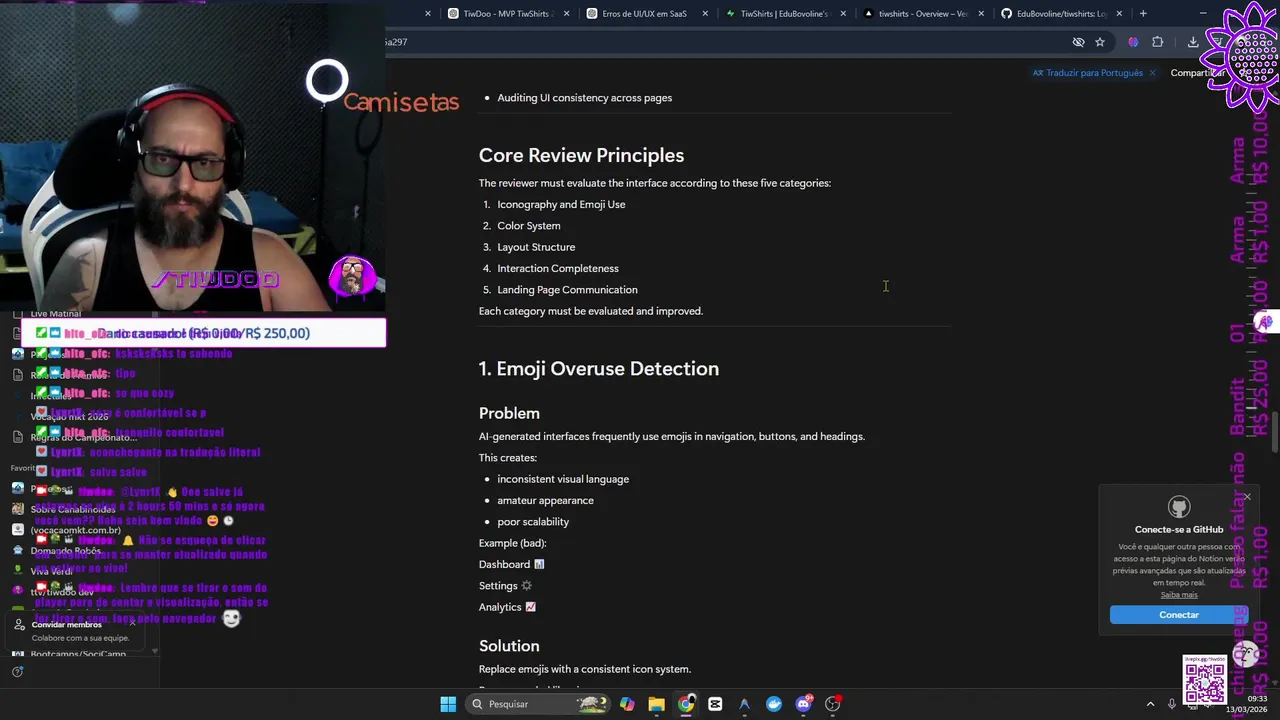Click the Problem heading
The height and width of the screenshot is (720, 1280).
(x=509, y=413)
